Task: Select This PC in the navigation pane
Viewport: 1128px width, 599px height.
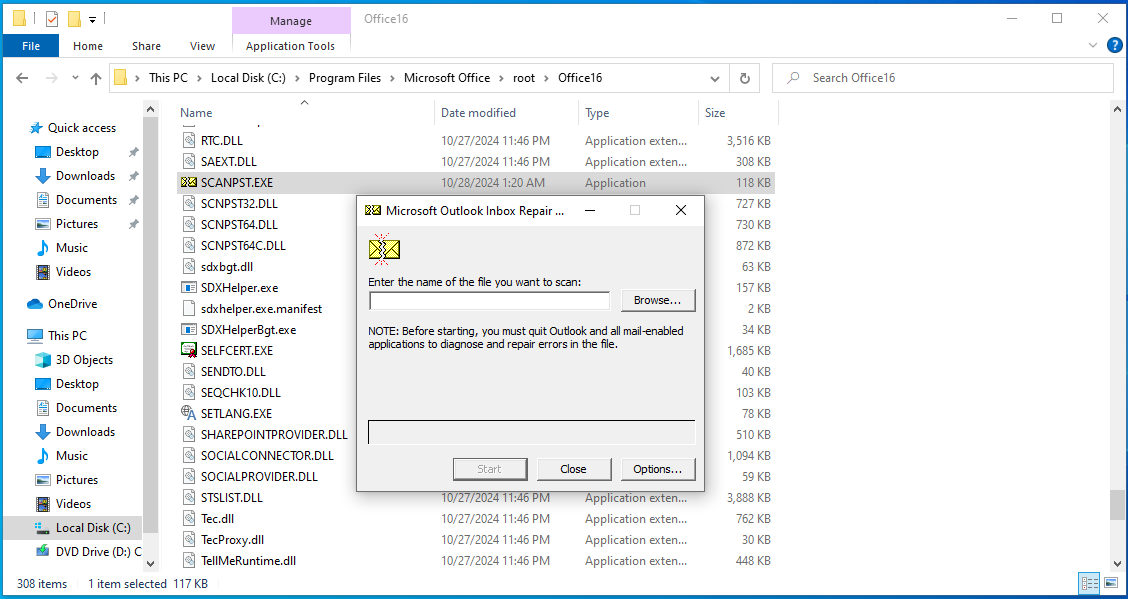Action: pos(67,335)
